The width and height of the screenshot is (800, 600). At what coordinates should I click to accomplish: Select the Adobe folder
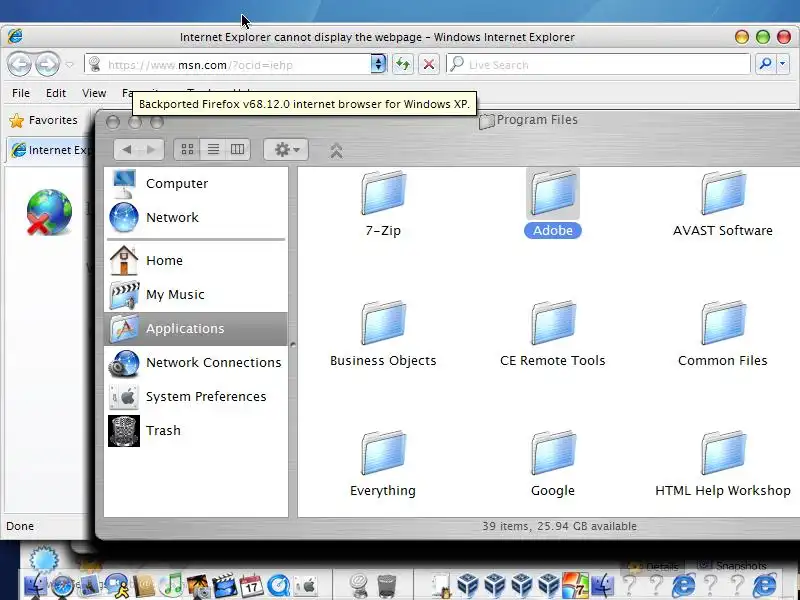click(553, 204)
